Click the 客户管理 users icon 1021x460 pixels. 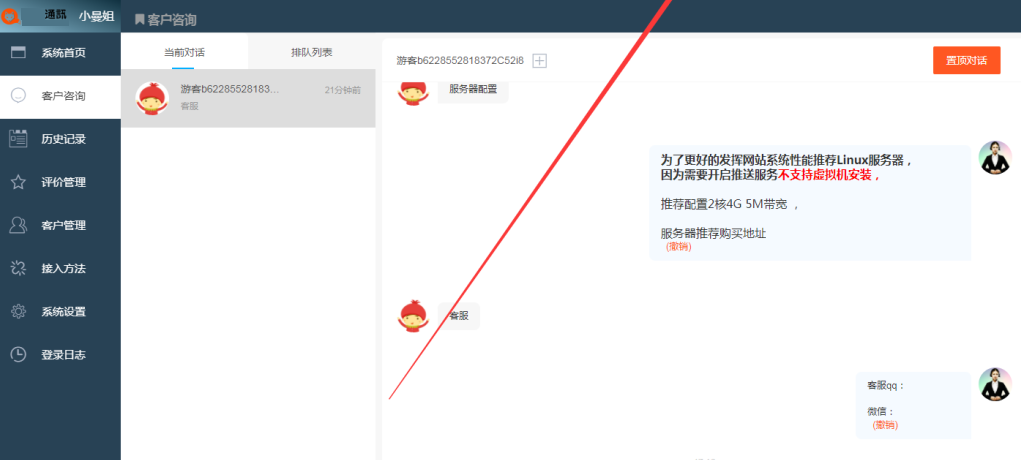(x=18, y=225)
